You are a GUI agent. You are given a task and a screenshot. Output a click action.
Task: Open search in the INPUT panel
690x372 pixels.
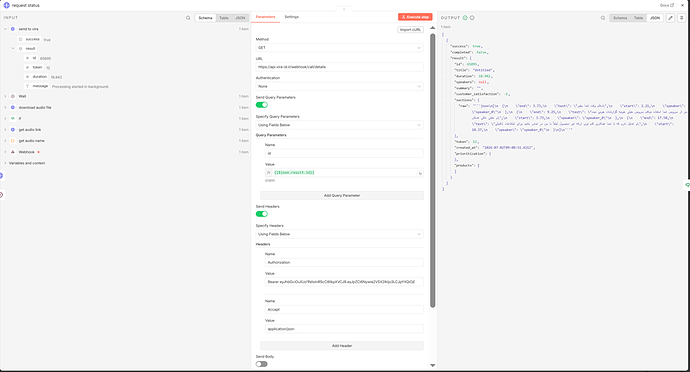188,18
